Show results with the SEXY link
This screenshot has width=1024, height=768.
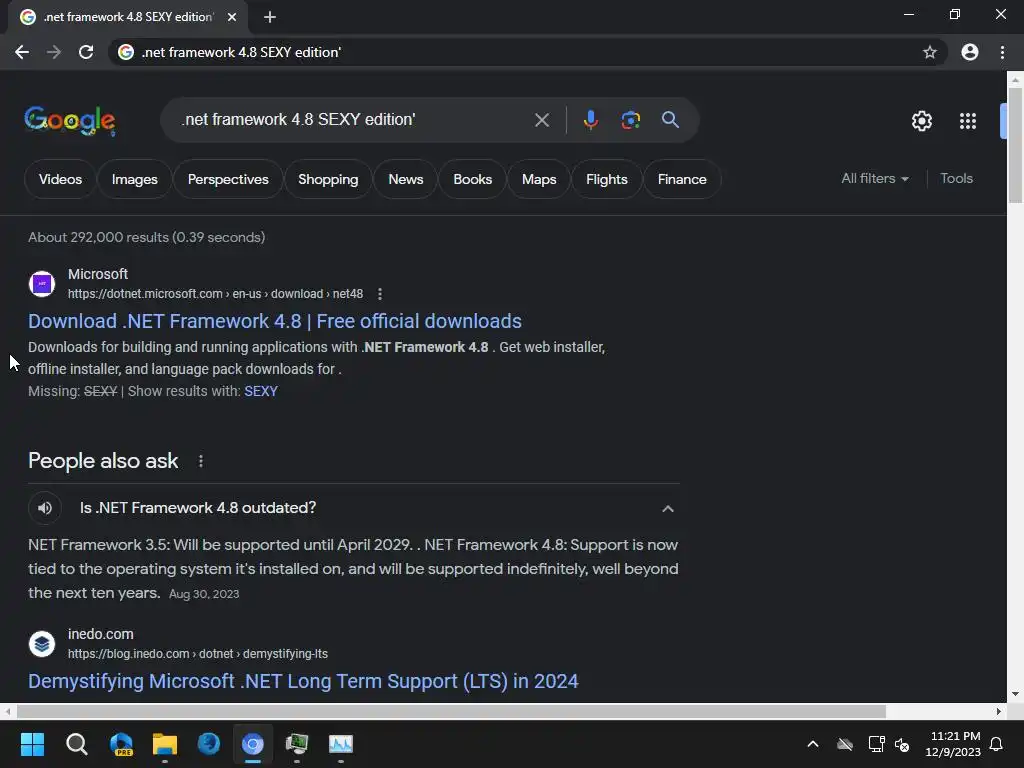(261, 391)
